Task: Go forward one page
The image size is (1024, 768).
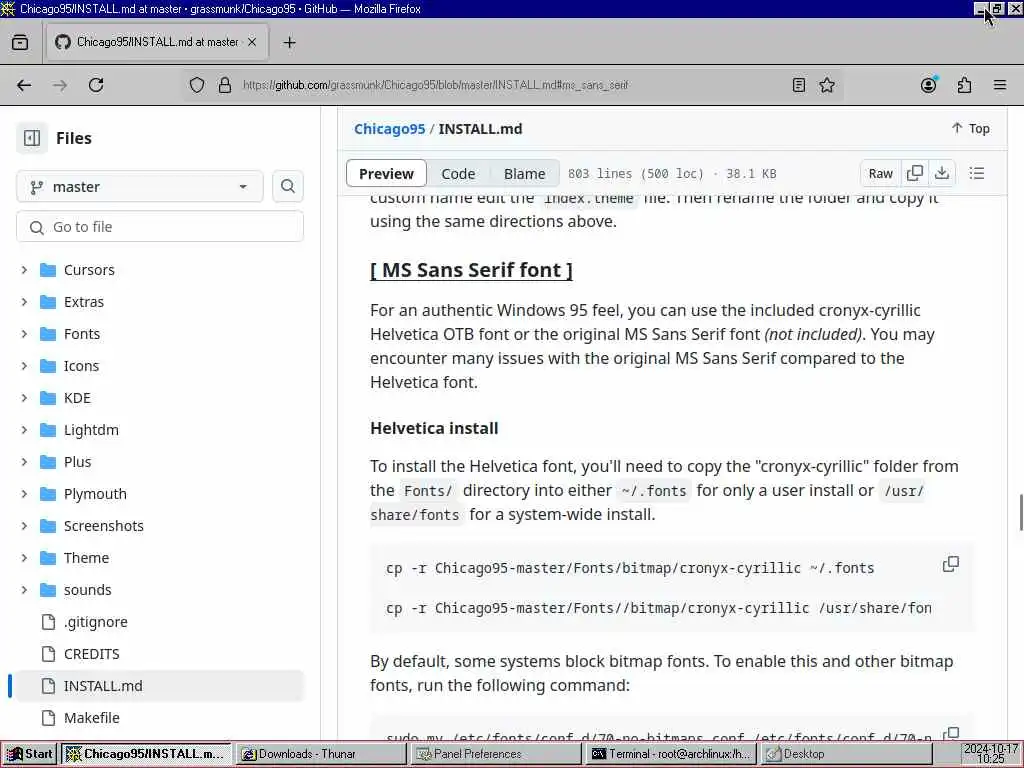Action: point(60,85)
